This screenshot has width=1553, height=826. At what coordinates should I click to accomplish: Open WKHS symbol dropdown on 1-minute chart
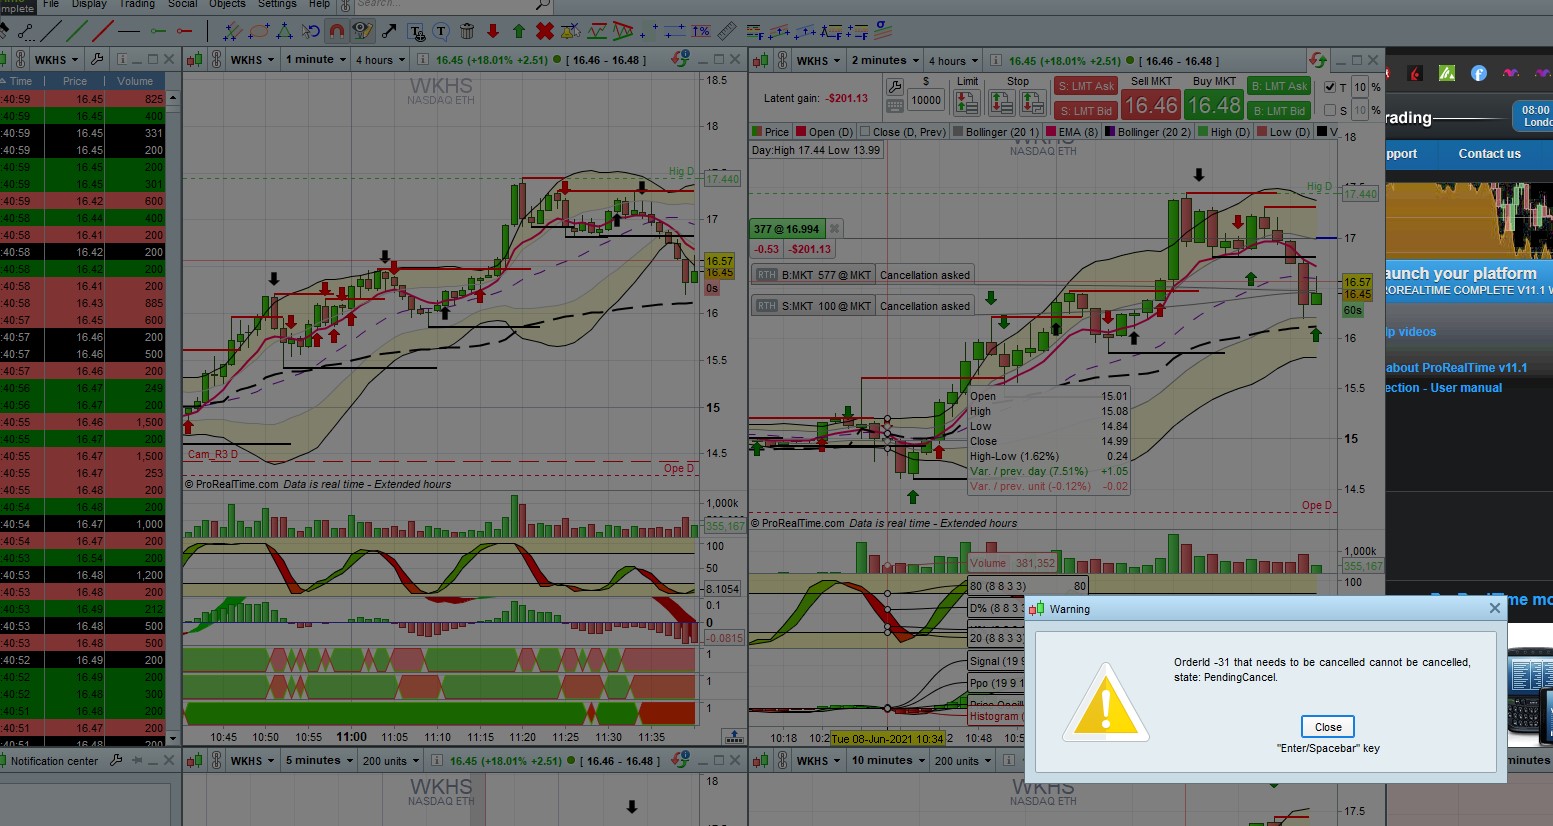[x=251, y=60]
